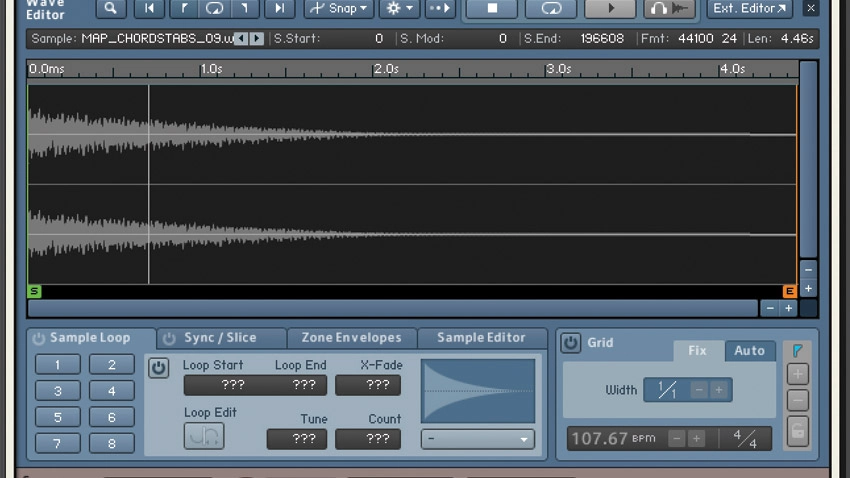The width and height of the screenshot is (850, 478).
Task: Select the Auto grid tab
Action: (x=749, y=351)
